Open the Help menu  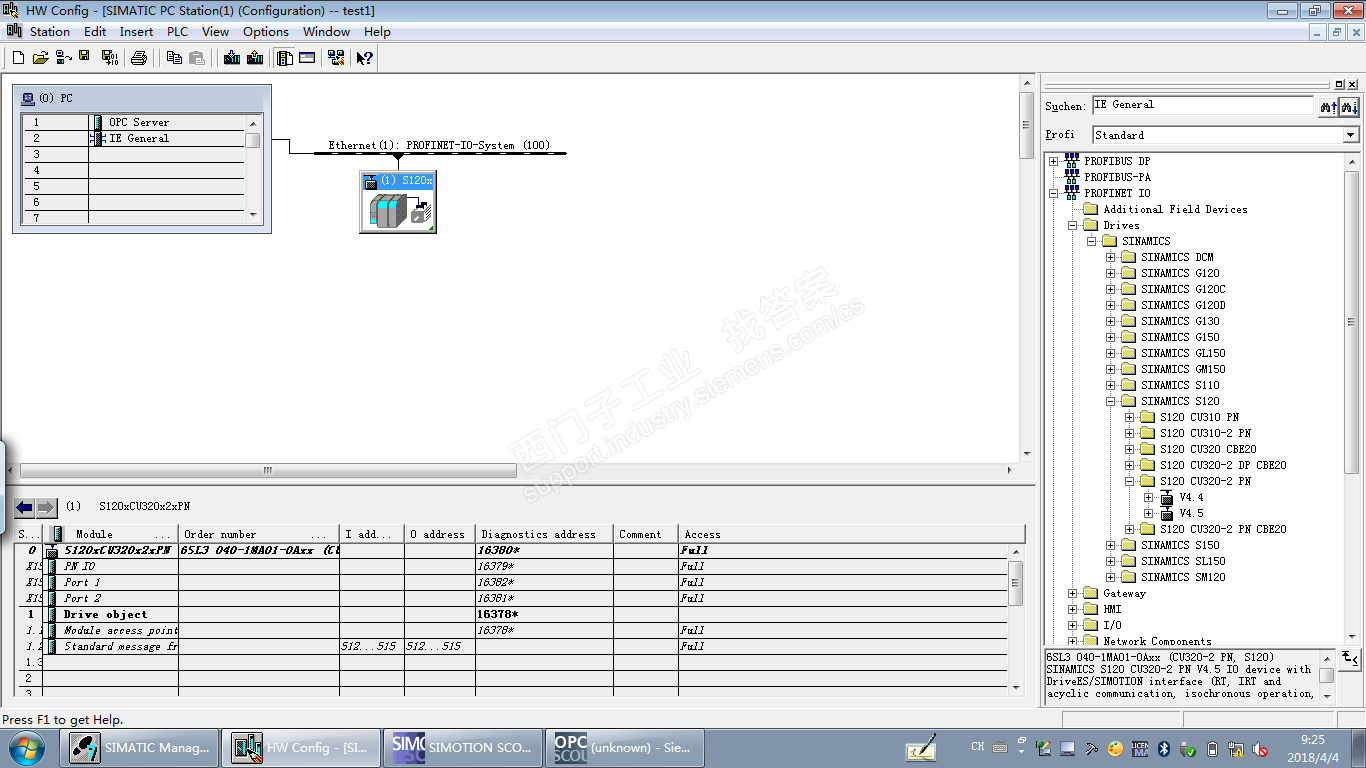point(377,32)
